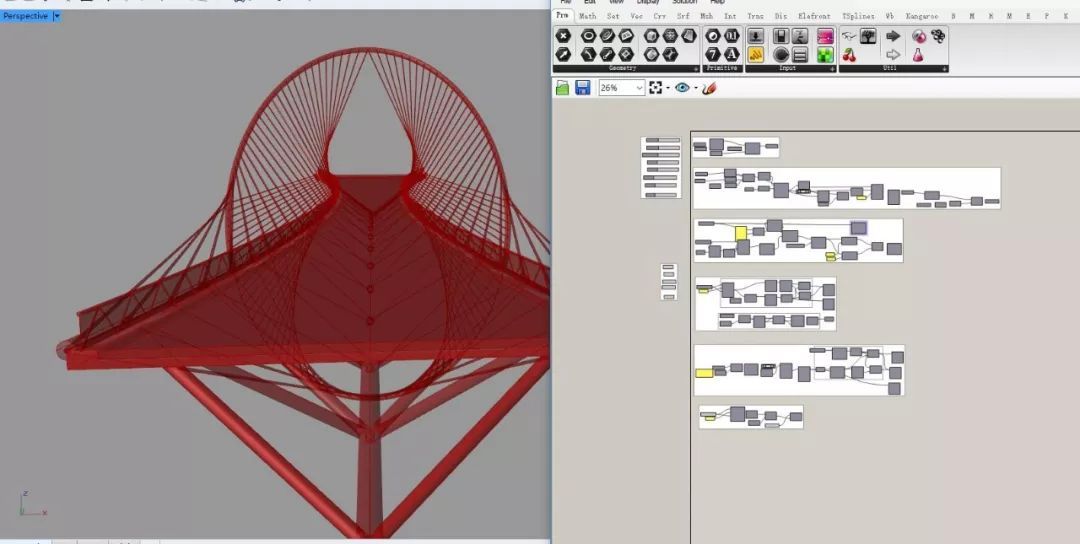Switch to the Msh tab
The width and height of the screenshot is (1080, 544).
(x=707, y=16)
